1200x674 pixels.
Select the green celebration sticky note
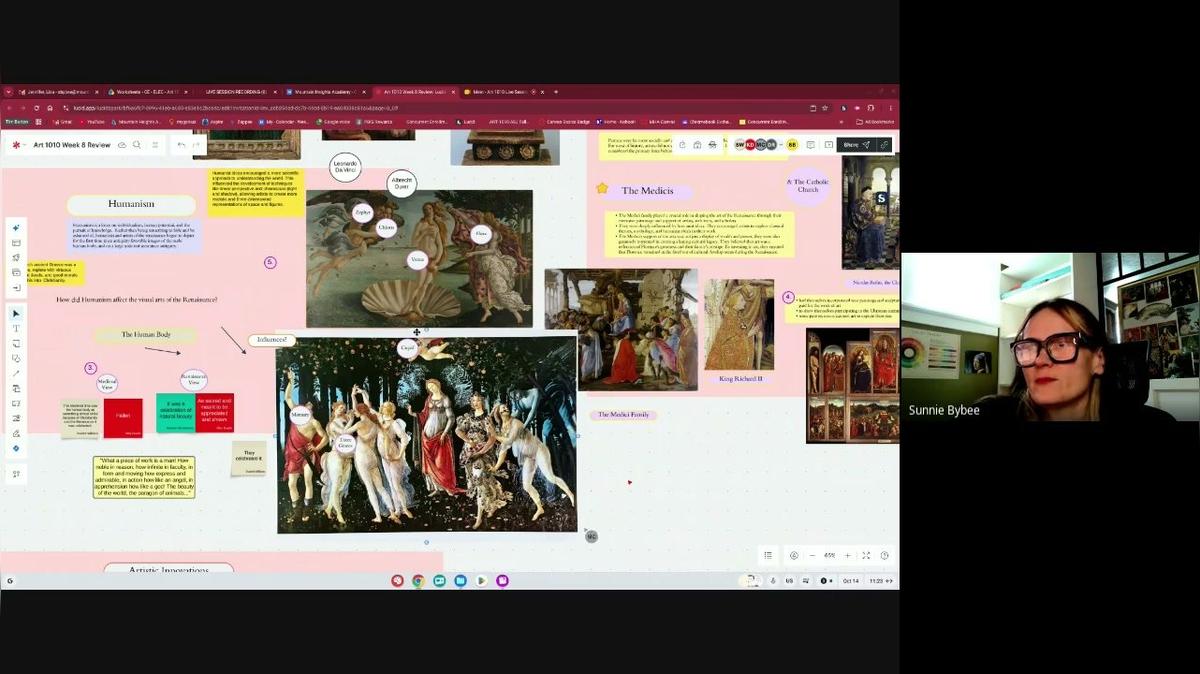point(175,413)
